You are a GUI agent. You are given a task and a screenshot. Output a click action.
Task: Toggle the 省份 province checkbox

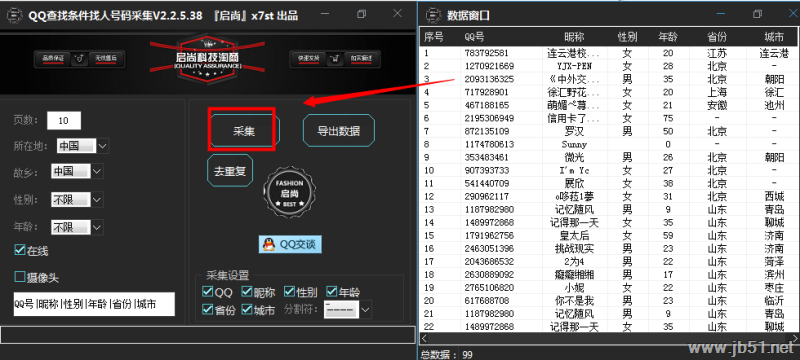[208, 309]
